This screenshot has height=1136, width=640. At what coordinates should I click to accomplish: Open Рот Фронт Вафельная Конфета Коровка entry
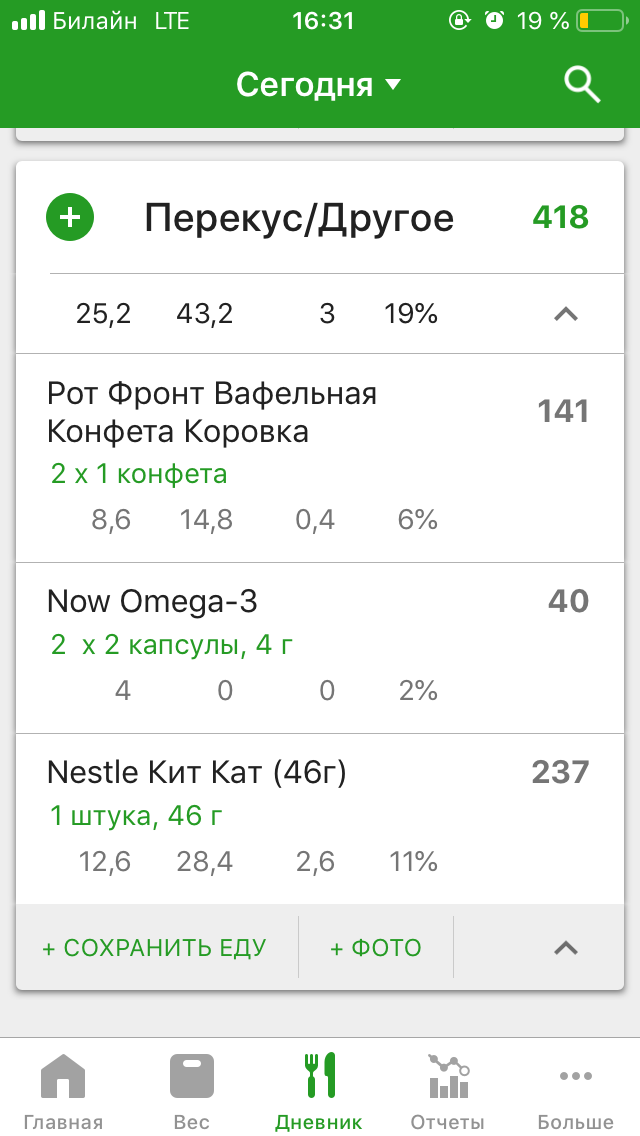(x=212, y=412)
